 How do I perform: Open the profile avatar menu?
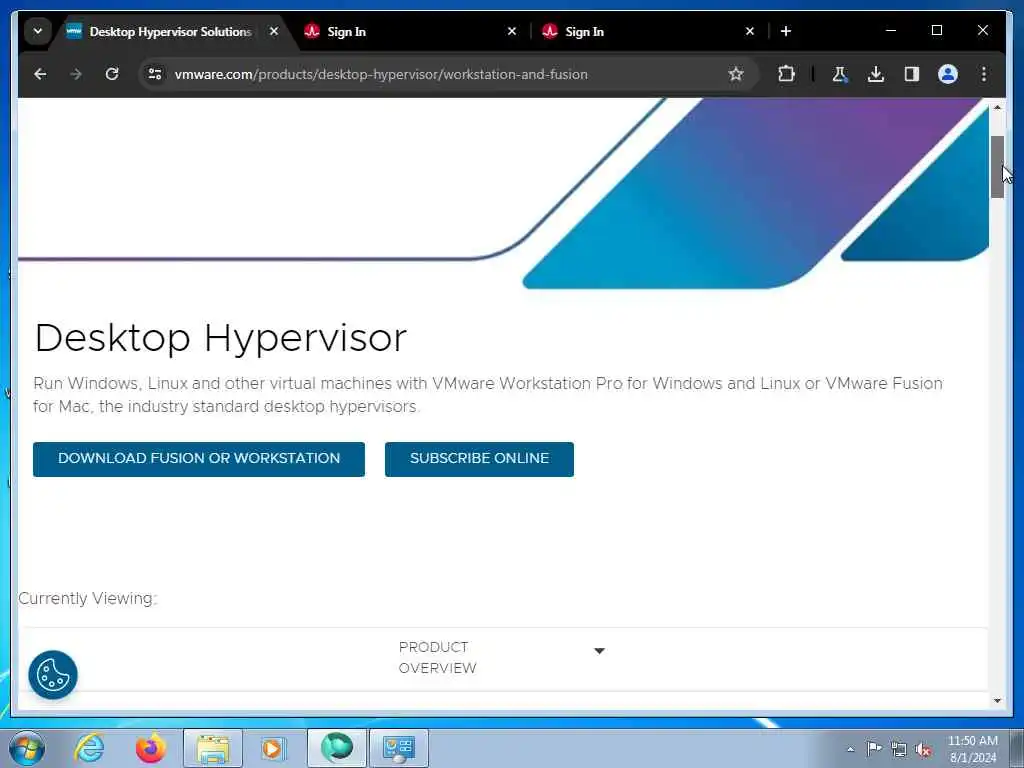948,74
